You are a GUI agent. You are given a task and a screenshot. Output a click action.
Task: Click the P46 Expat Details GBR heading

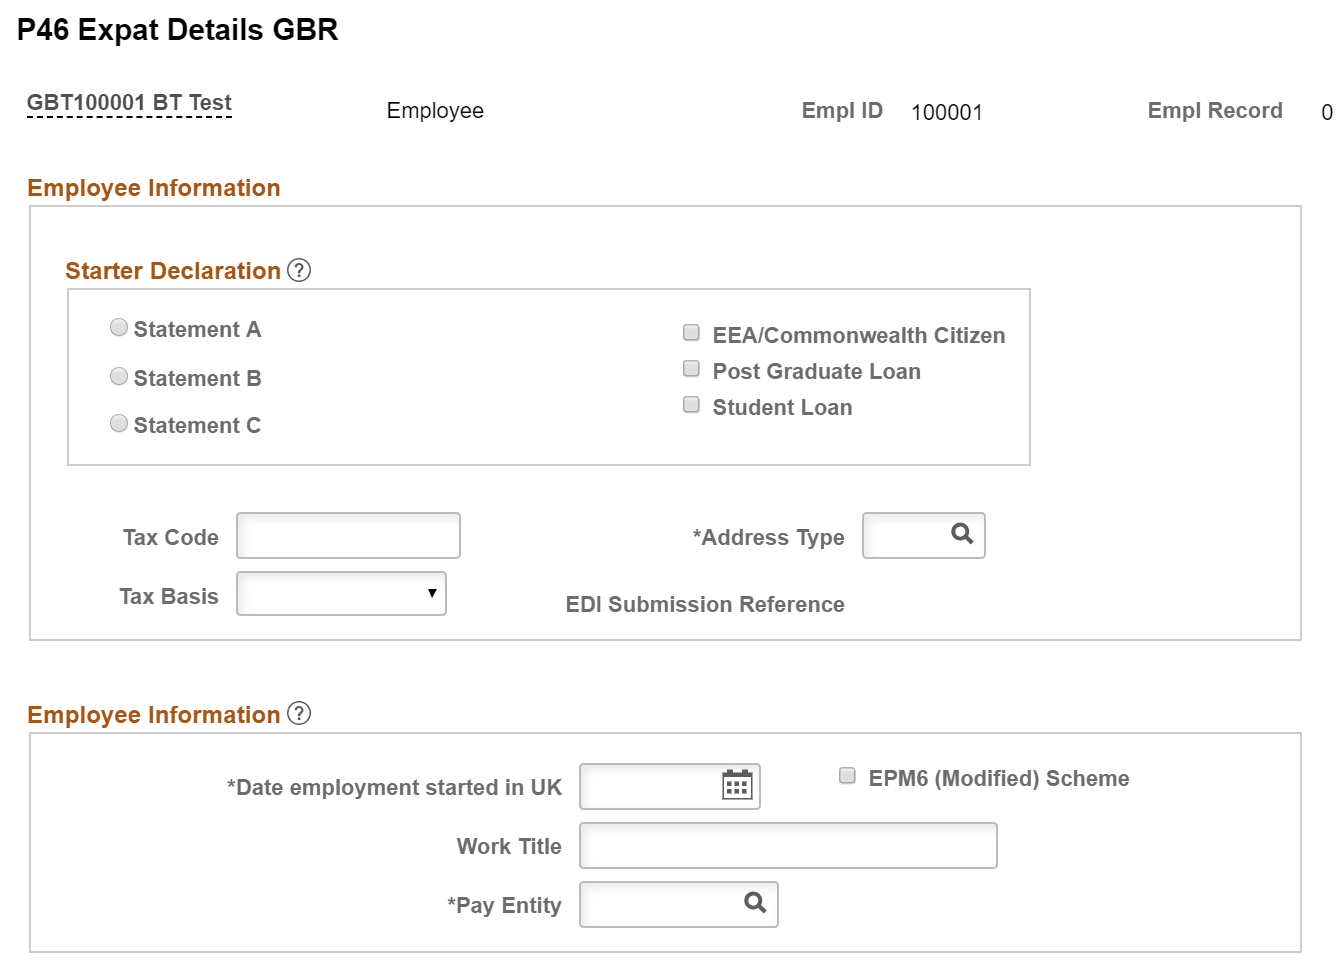[178, 30]
